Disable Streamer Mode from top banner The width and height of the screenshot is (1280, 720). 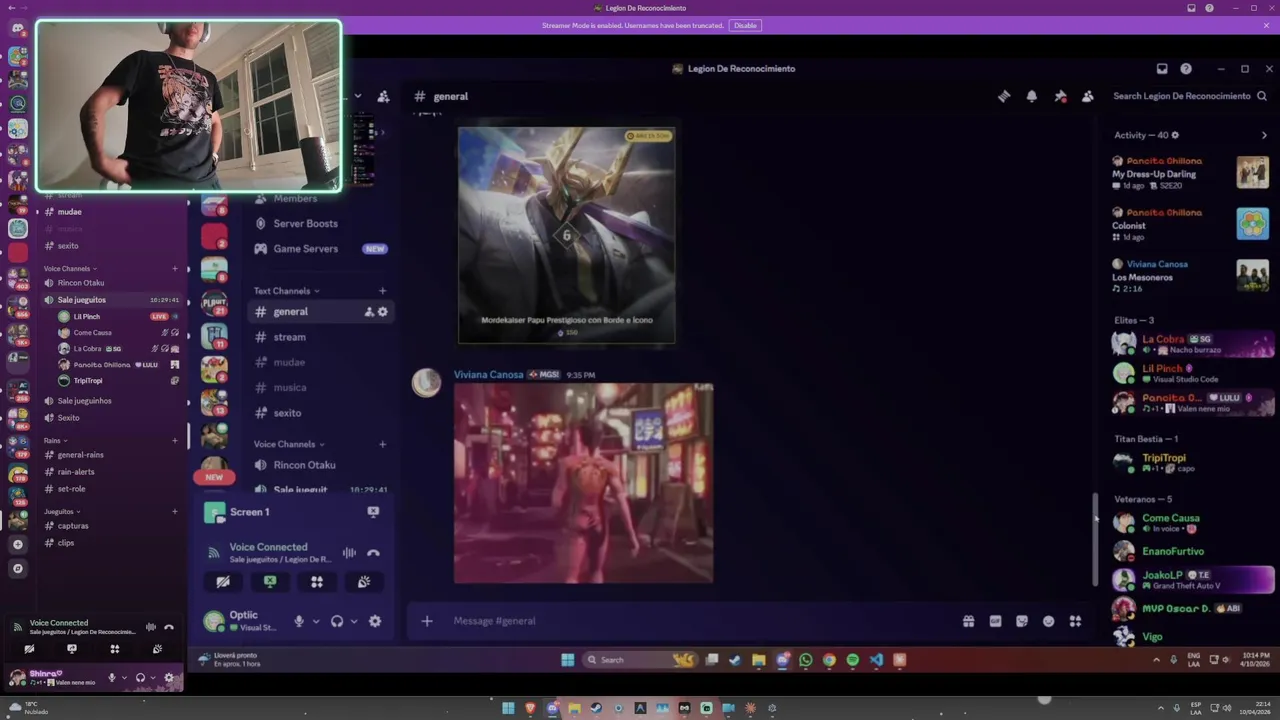[x=745, y=25]
